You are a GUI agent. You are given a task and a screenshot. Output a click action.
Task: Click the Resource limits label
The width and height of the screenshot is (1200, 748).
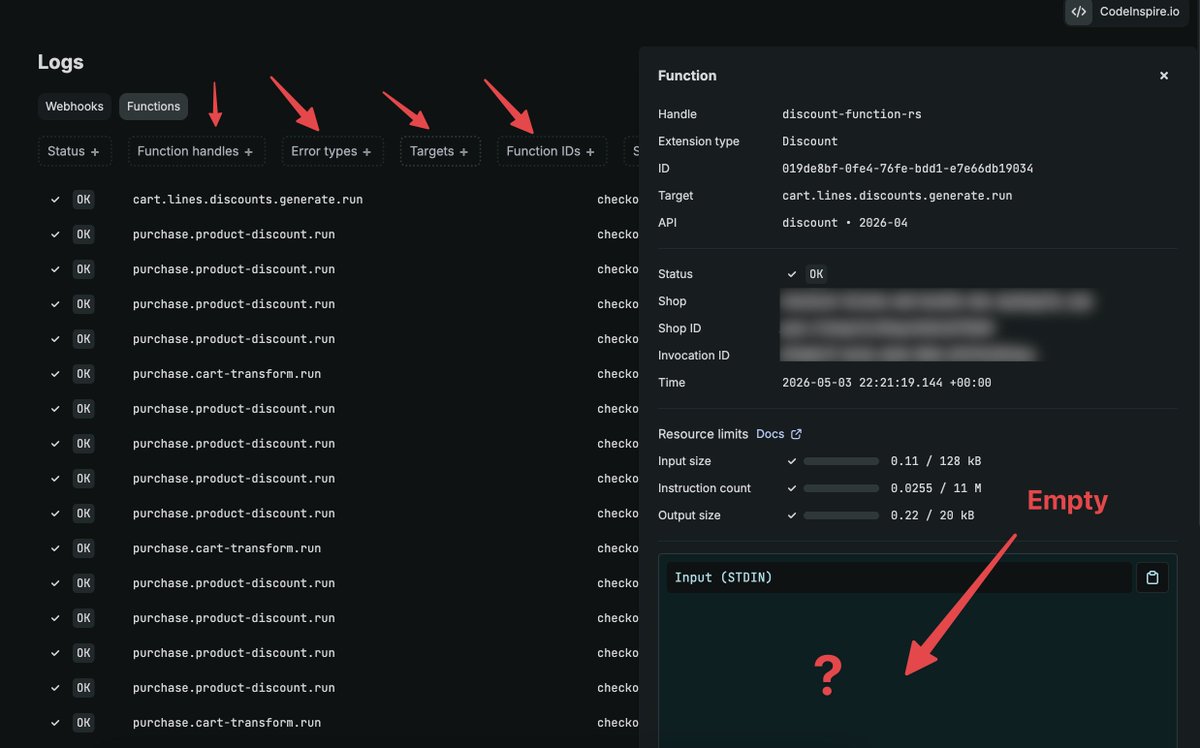(x=703, y=434)
